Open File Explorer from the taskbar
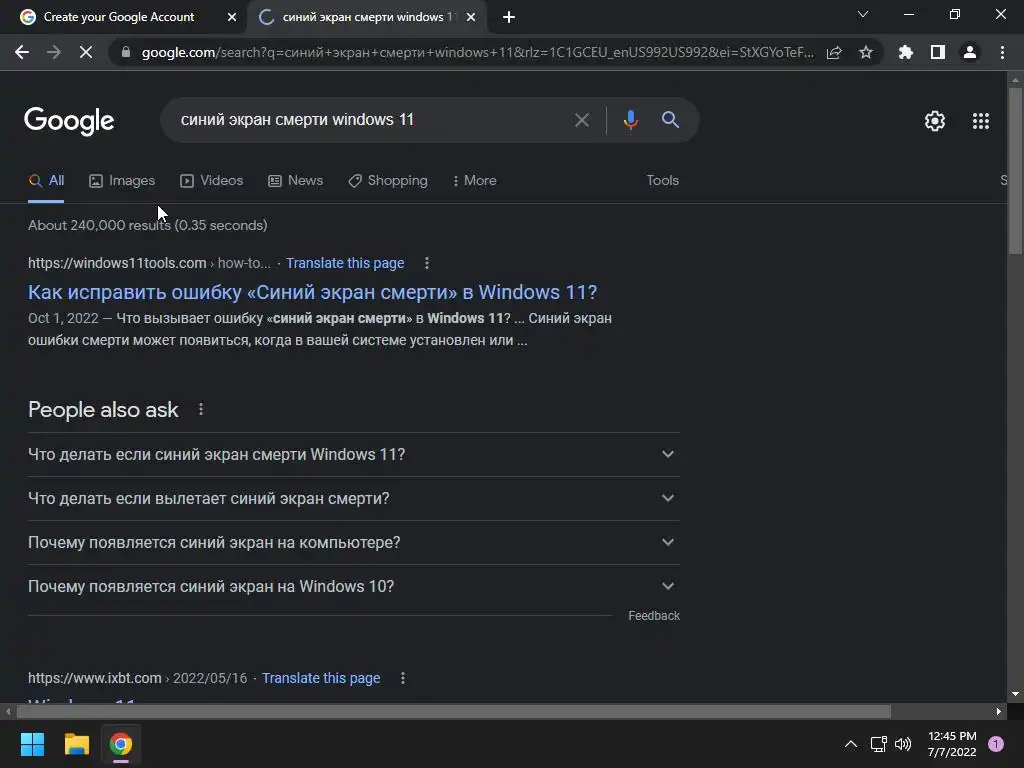 tap(76, 744)
